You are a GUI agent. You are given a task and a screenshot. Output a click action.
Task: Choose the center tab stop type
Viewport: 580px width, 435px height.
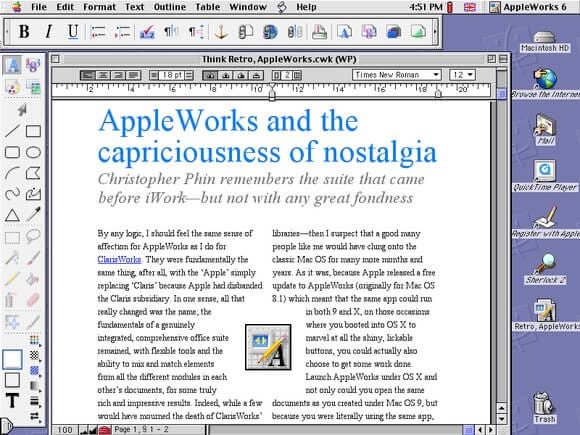click(226, 75)
